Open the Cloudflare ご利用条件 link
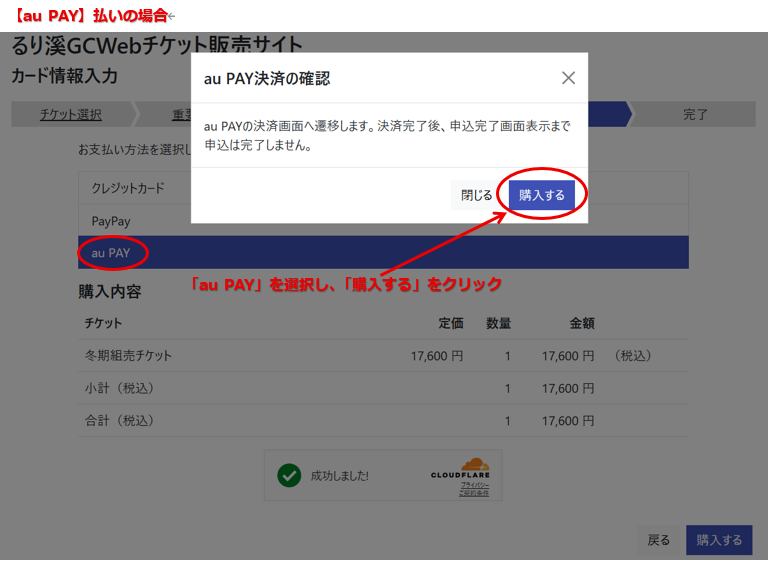 (474, 493)
